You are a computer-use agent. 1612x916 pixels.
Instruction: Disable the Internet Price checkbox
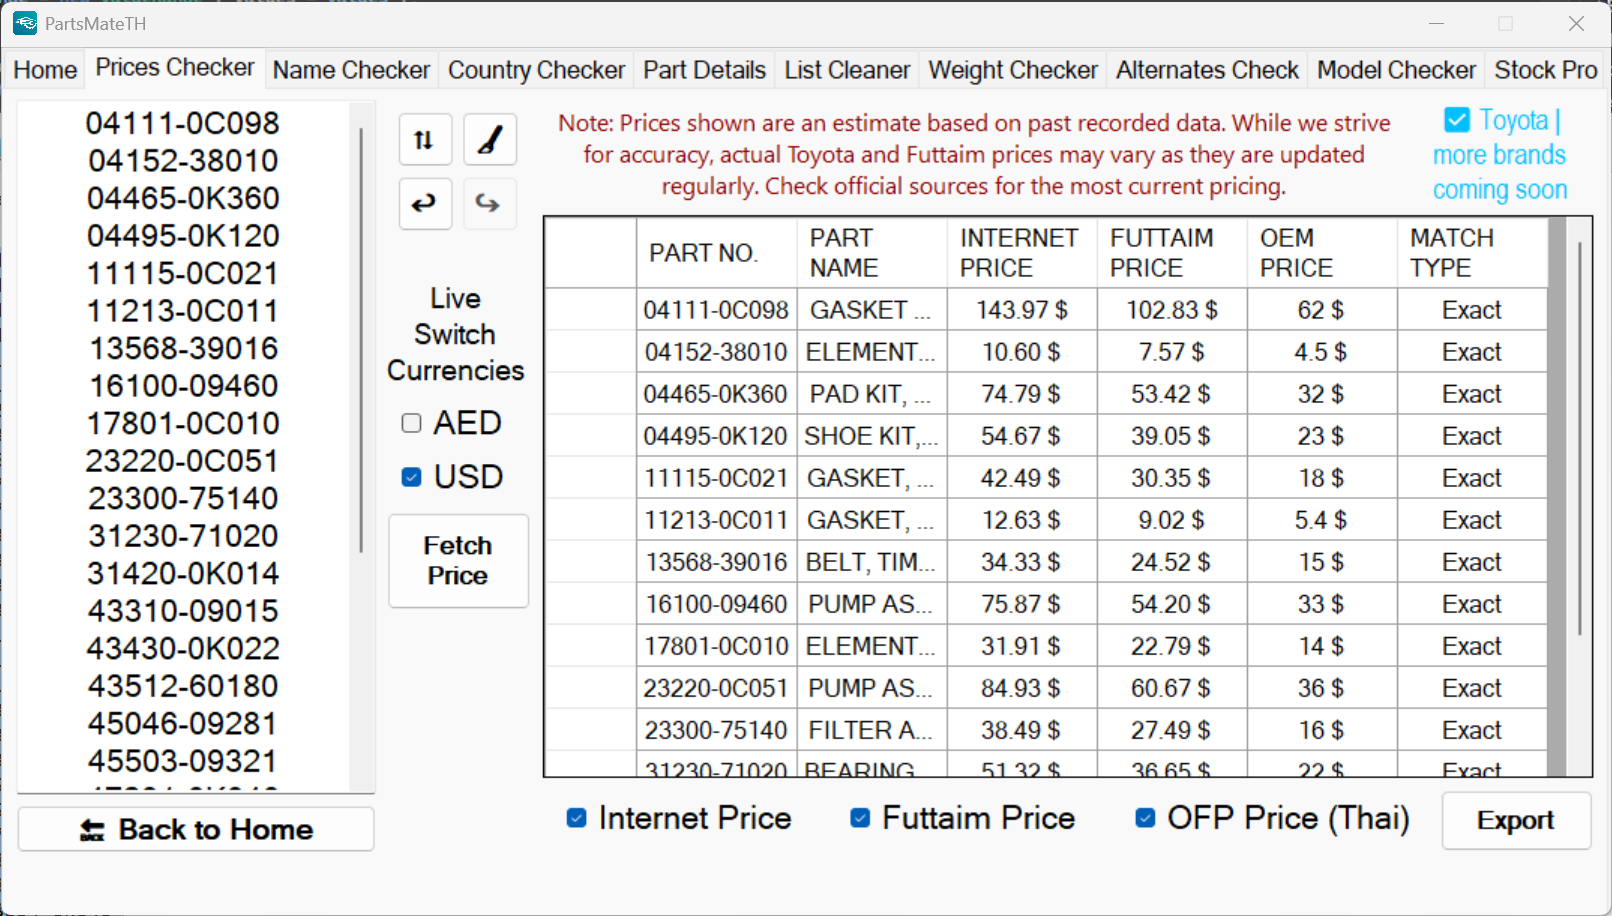pos(577,818)
